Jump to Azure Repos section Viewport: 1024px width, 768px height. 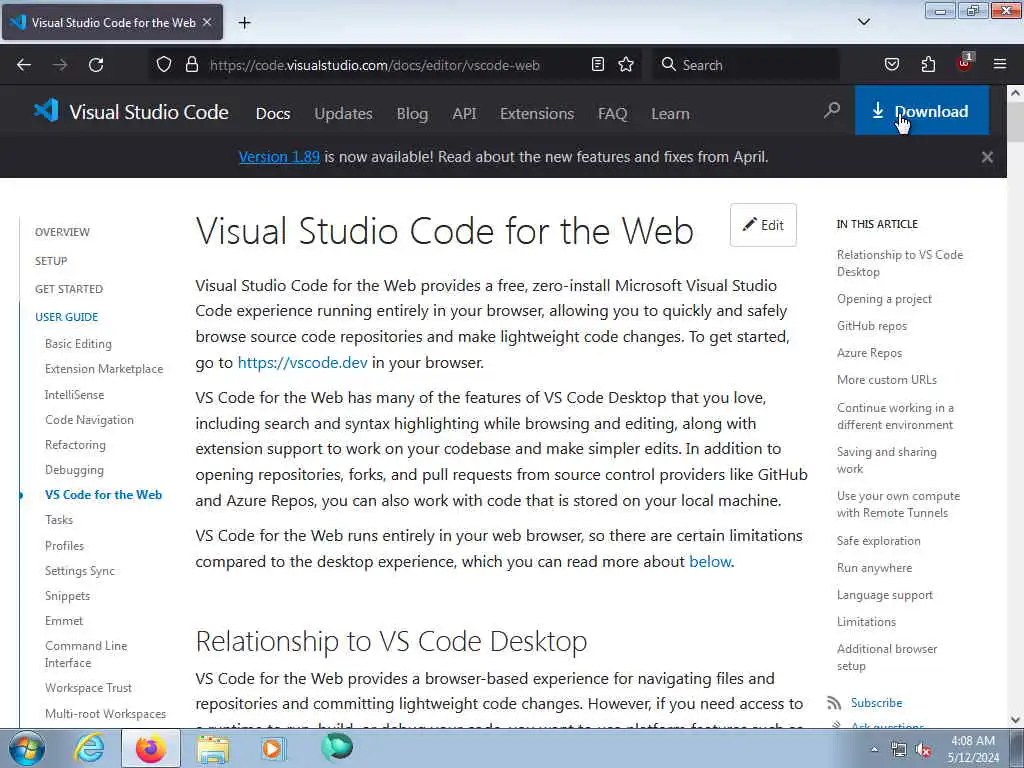(869, 353)
